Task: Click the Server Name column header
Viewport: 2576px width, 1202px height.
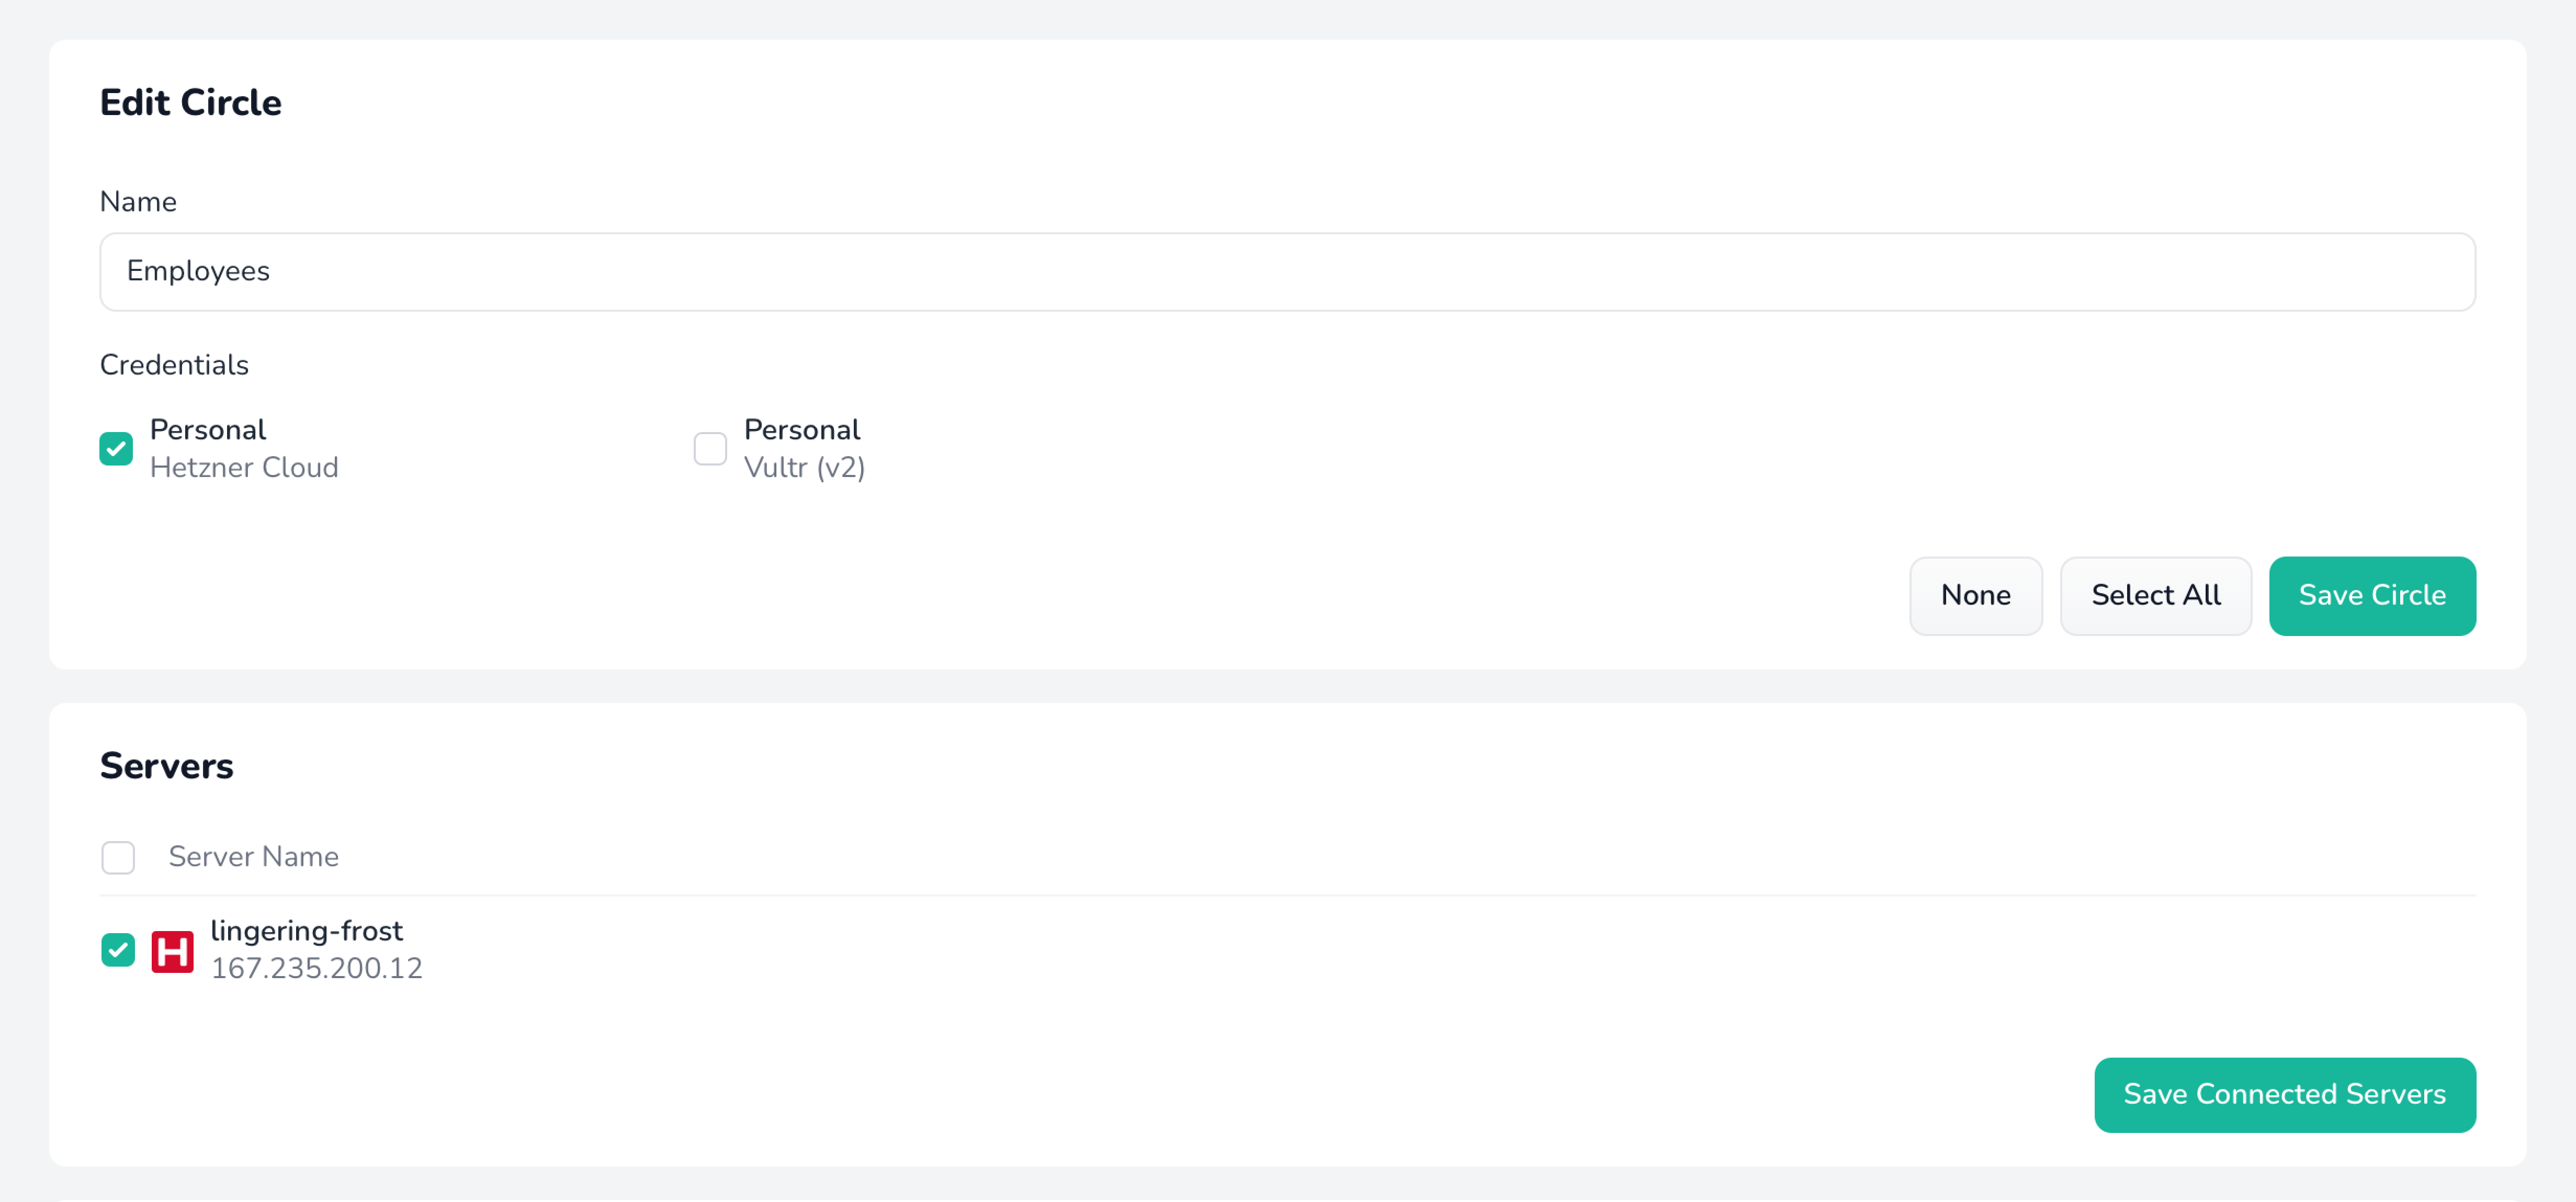Action: point(253,857)
